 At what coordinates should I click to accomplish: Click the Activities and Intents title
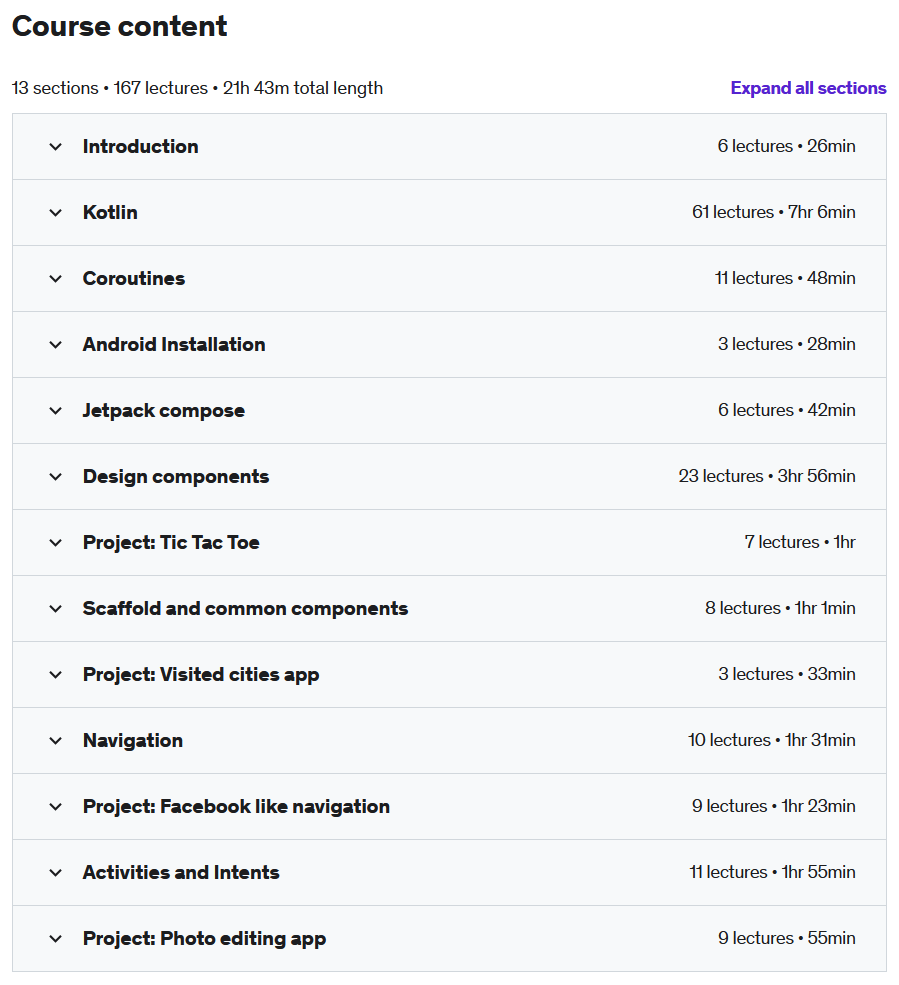tap(181, 872)
